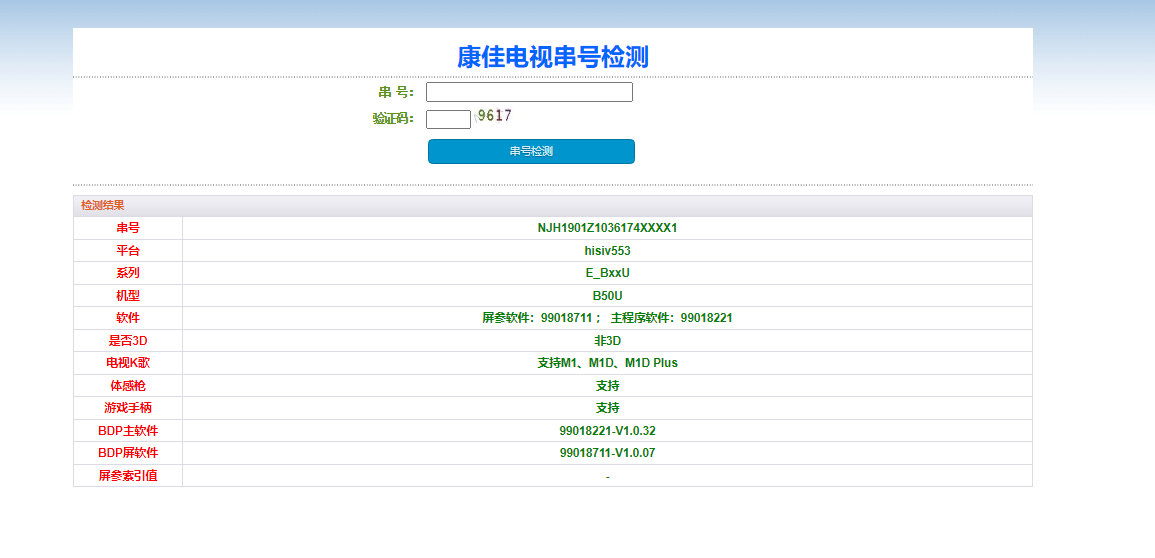1155x558 pixels.
Task: Select value 99018711-V1.0.07
Action: coord(607,453)
